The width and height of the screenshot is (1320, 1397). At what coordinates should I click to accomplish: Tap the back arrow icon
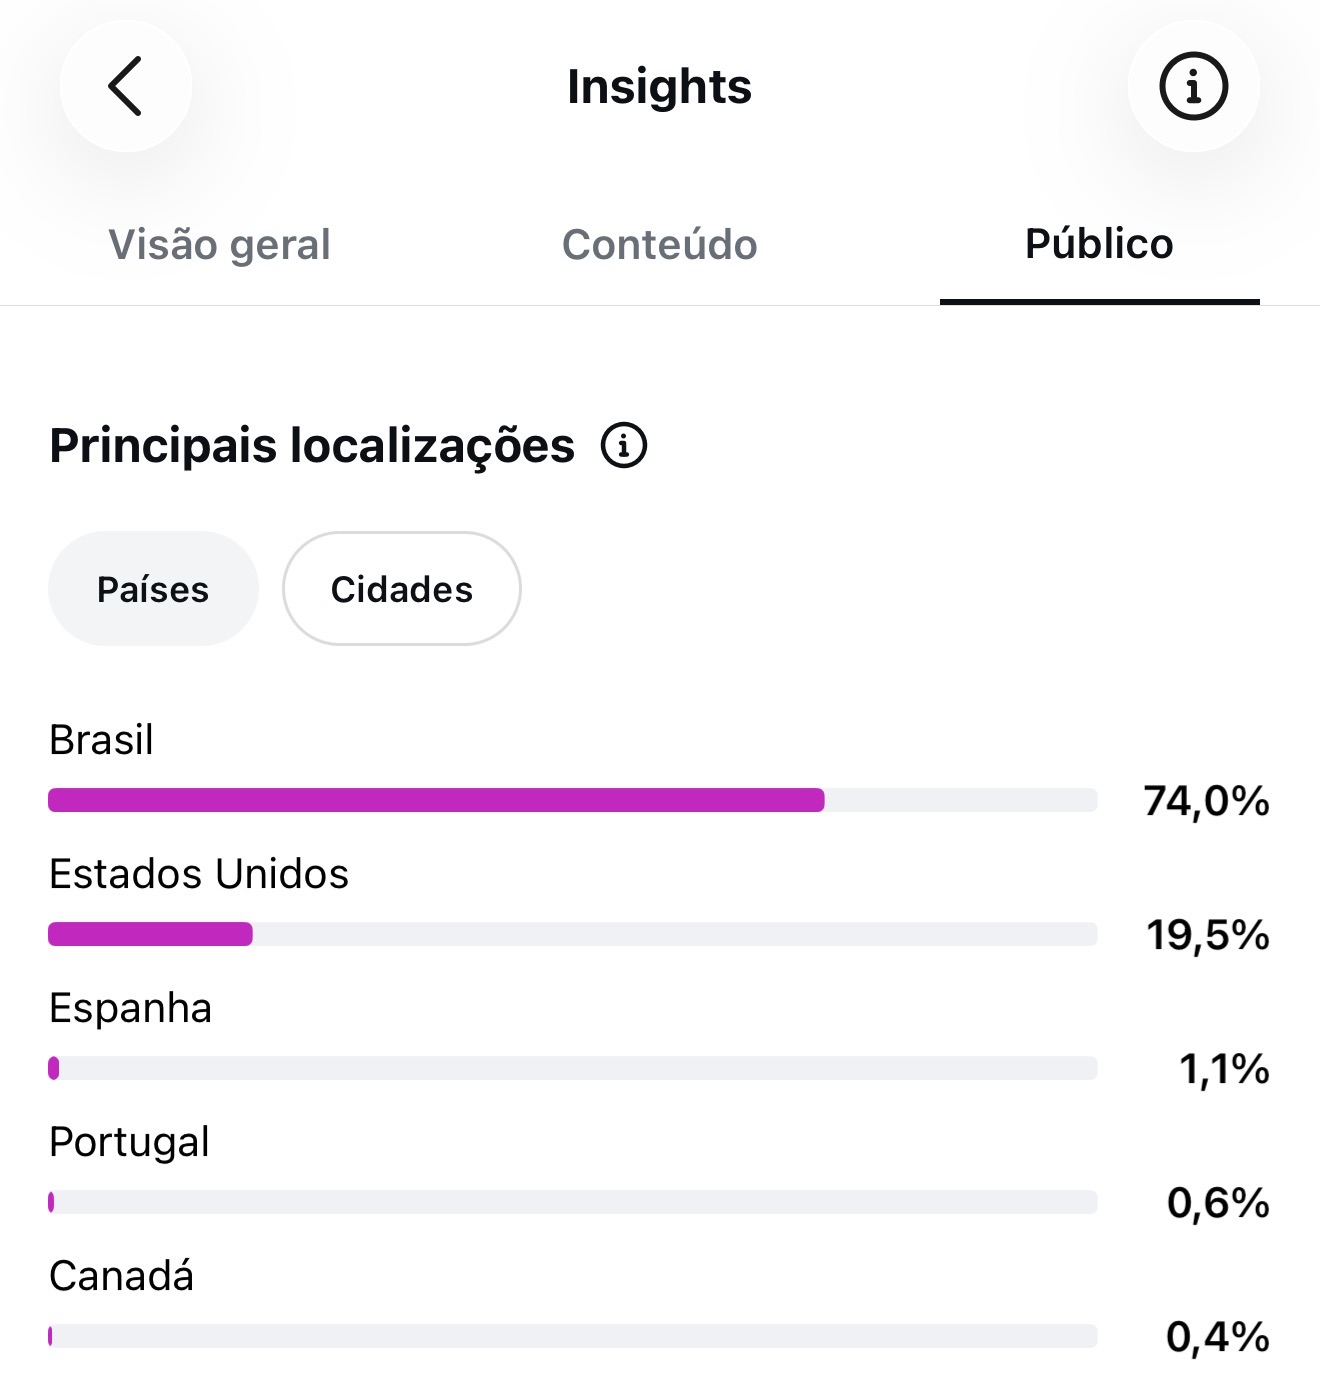click(x=125, y=86)
